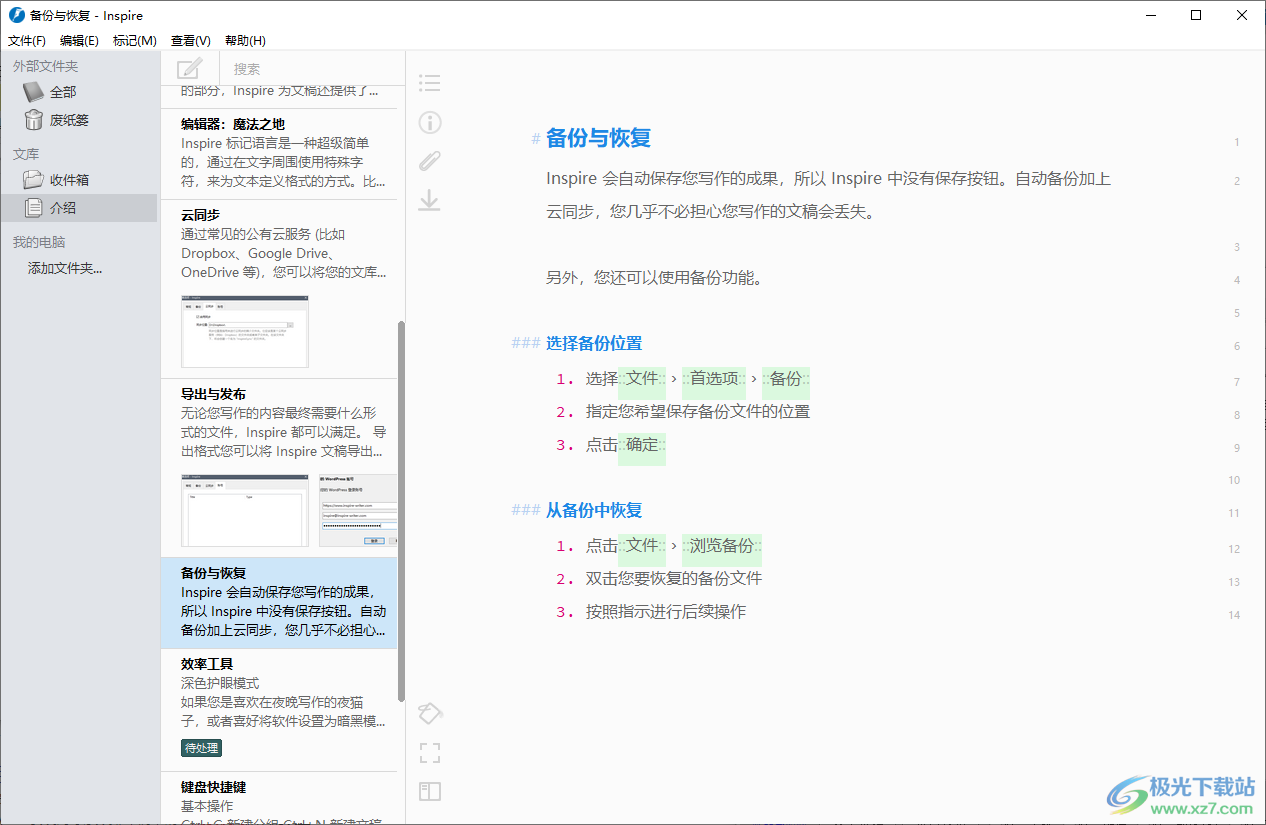Click the 云同步 document thumbnail image
1266x825 pixels.
245,331
